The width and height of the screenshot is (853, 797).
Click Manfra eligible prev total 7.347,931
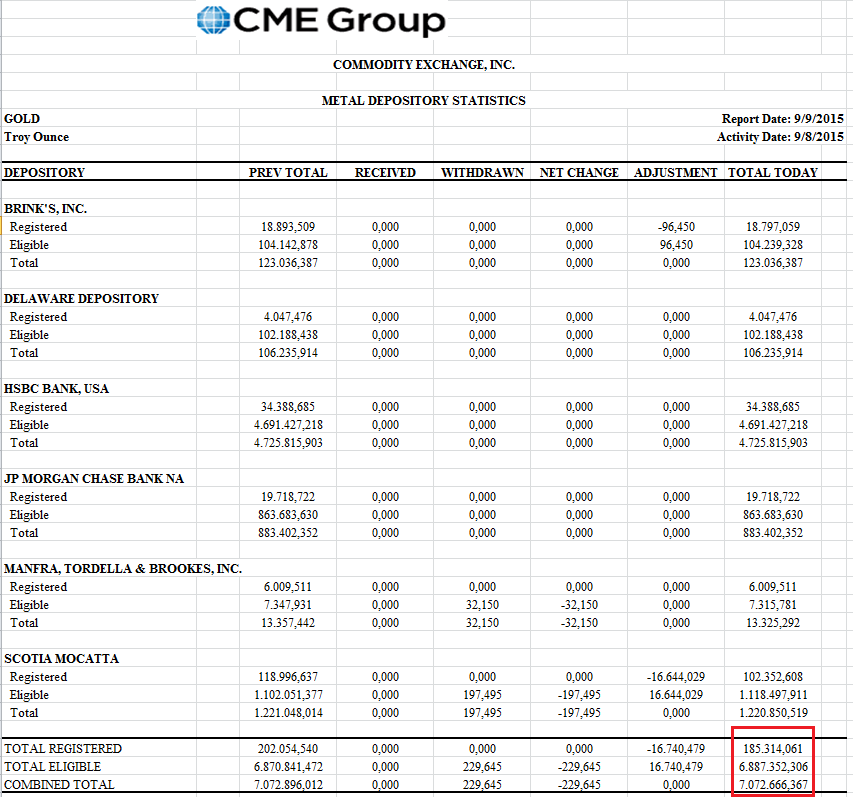(x=288, y=605)
